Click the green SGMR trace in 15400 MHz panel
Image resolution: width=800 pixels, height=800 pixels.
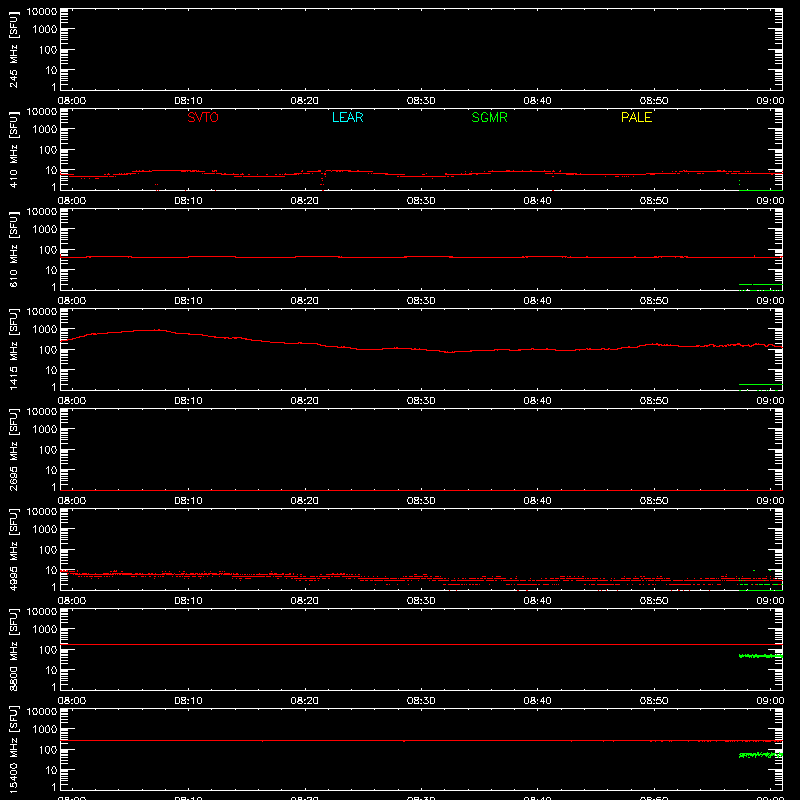tap(760, 755)
